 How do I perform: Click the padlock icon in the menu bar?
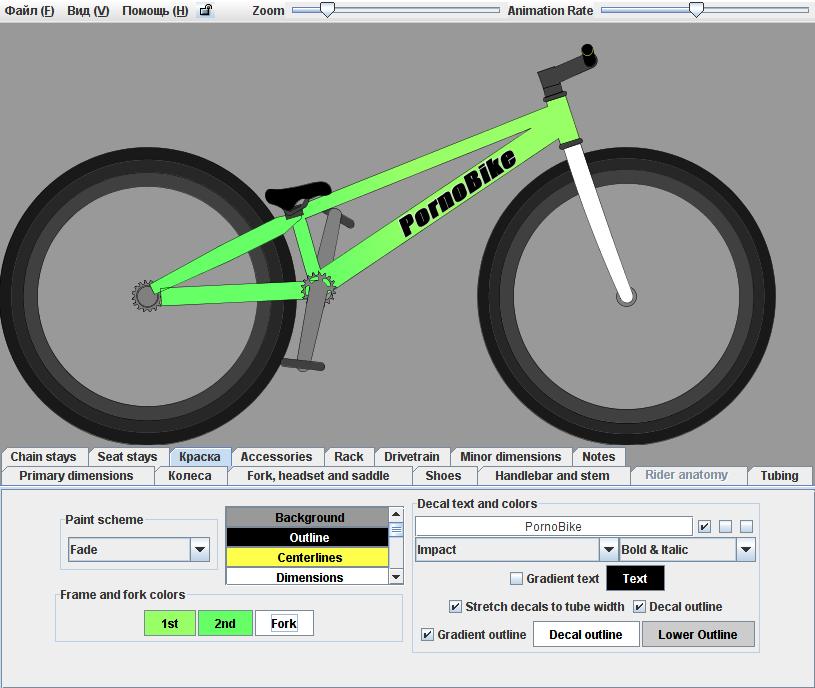tap(206, 11)
